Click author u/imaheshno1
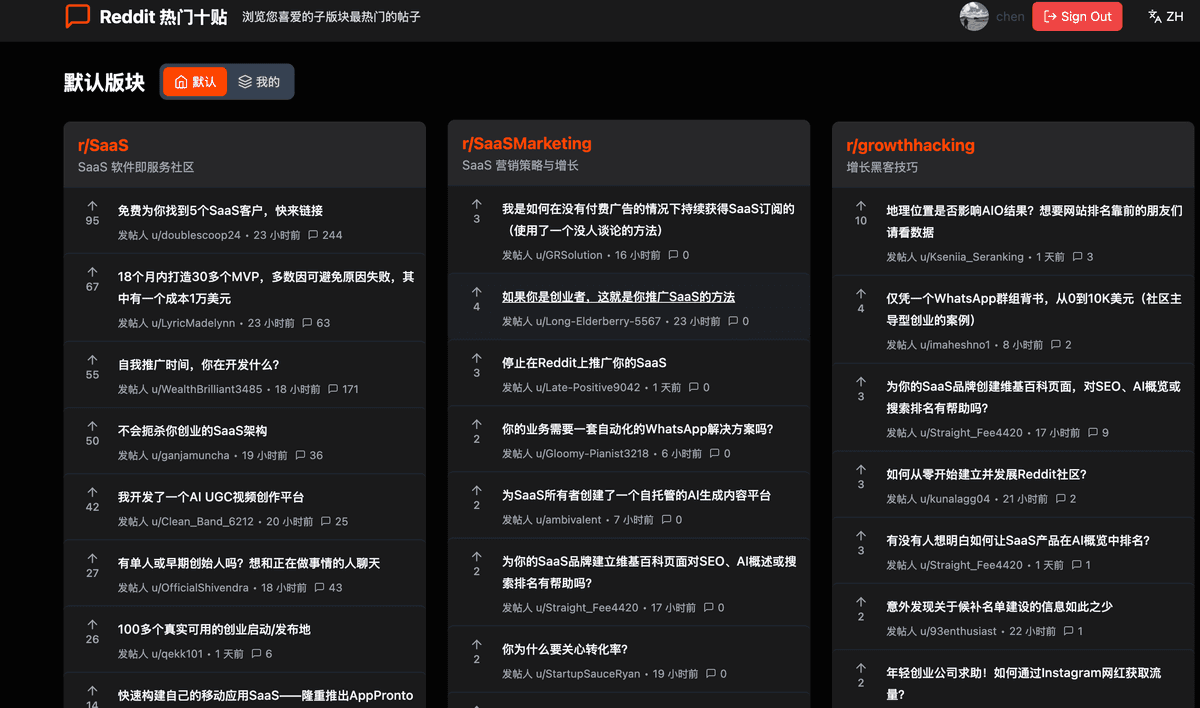 [x=955, y=344]
